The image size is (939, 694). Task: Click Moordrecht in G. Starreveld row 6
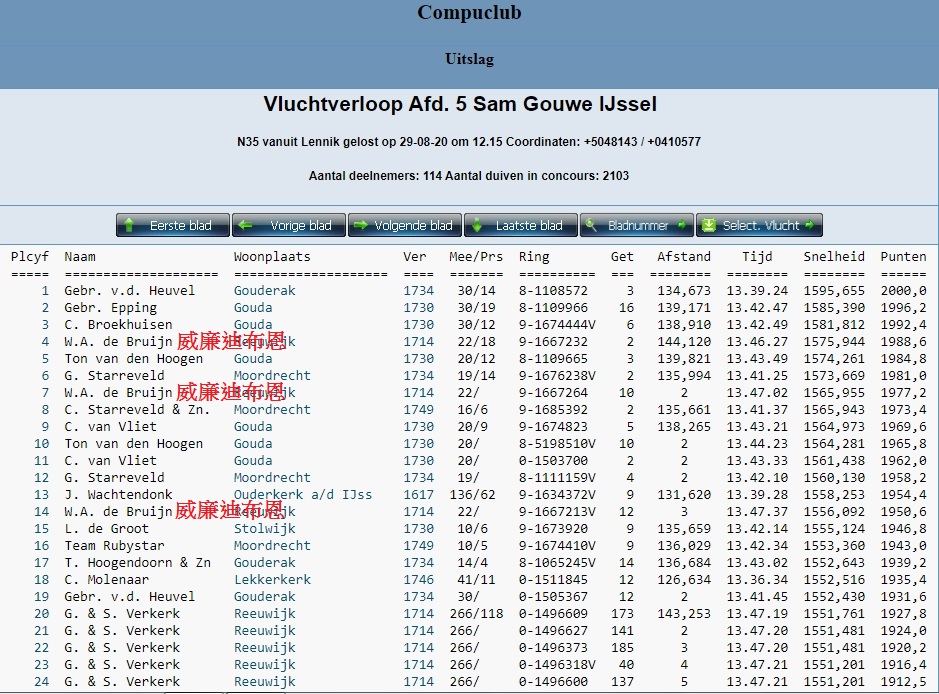[x=272, y=375]
